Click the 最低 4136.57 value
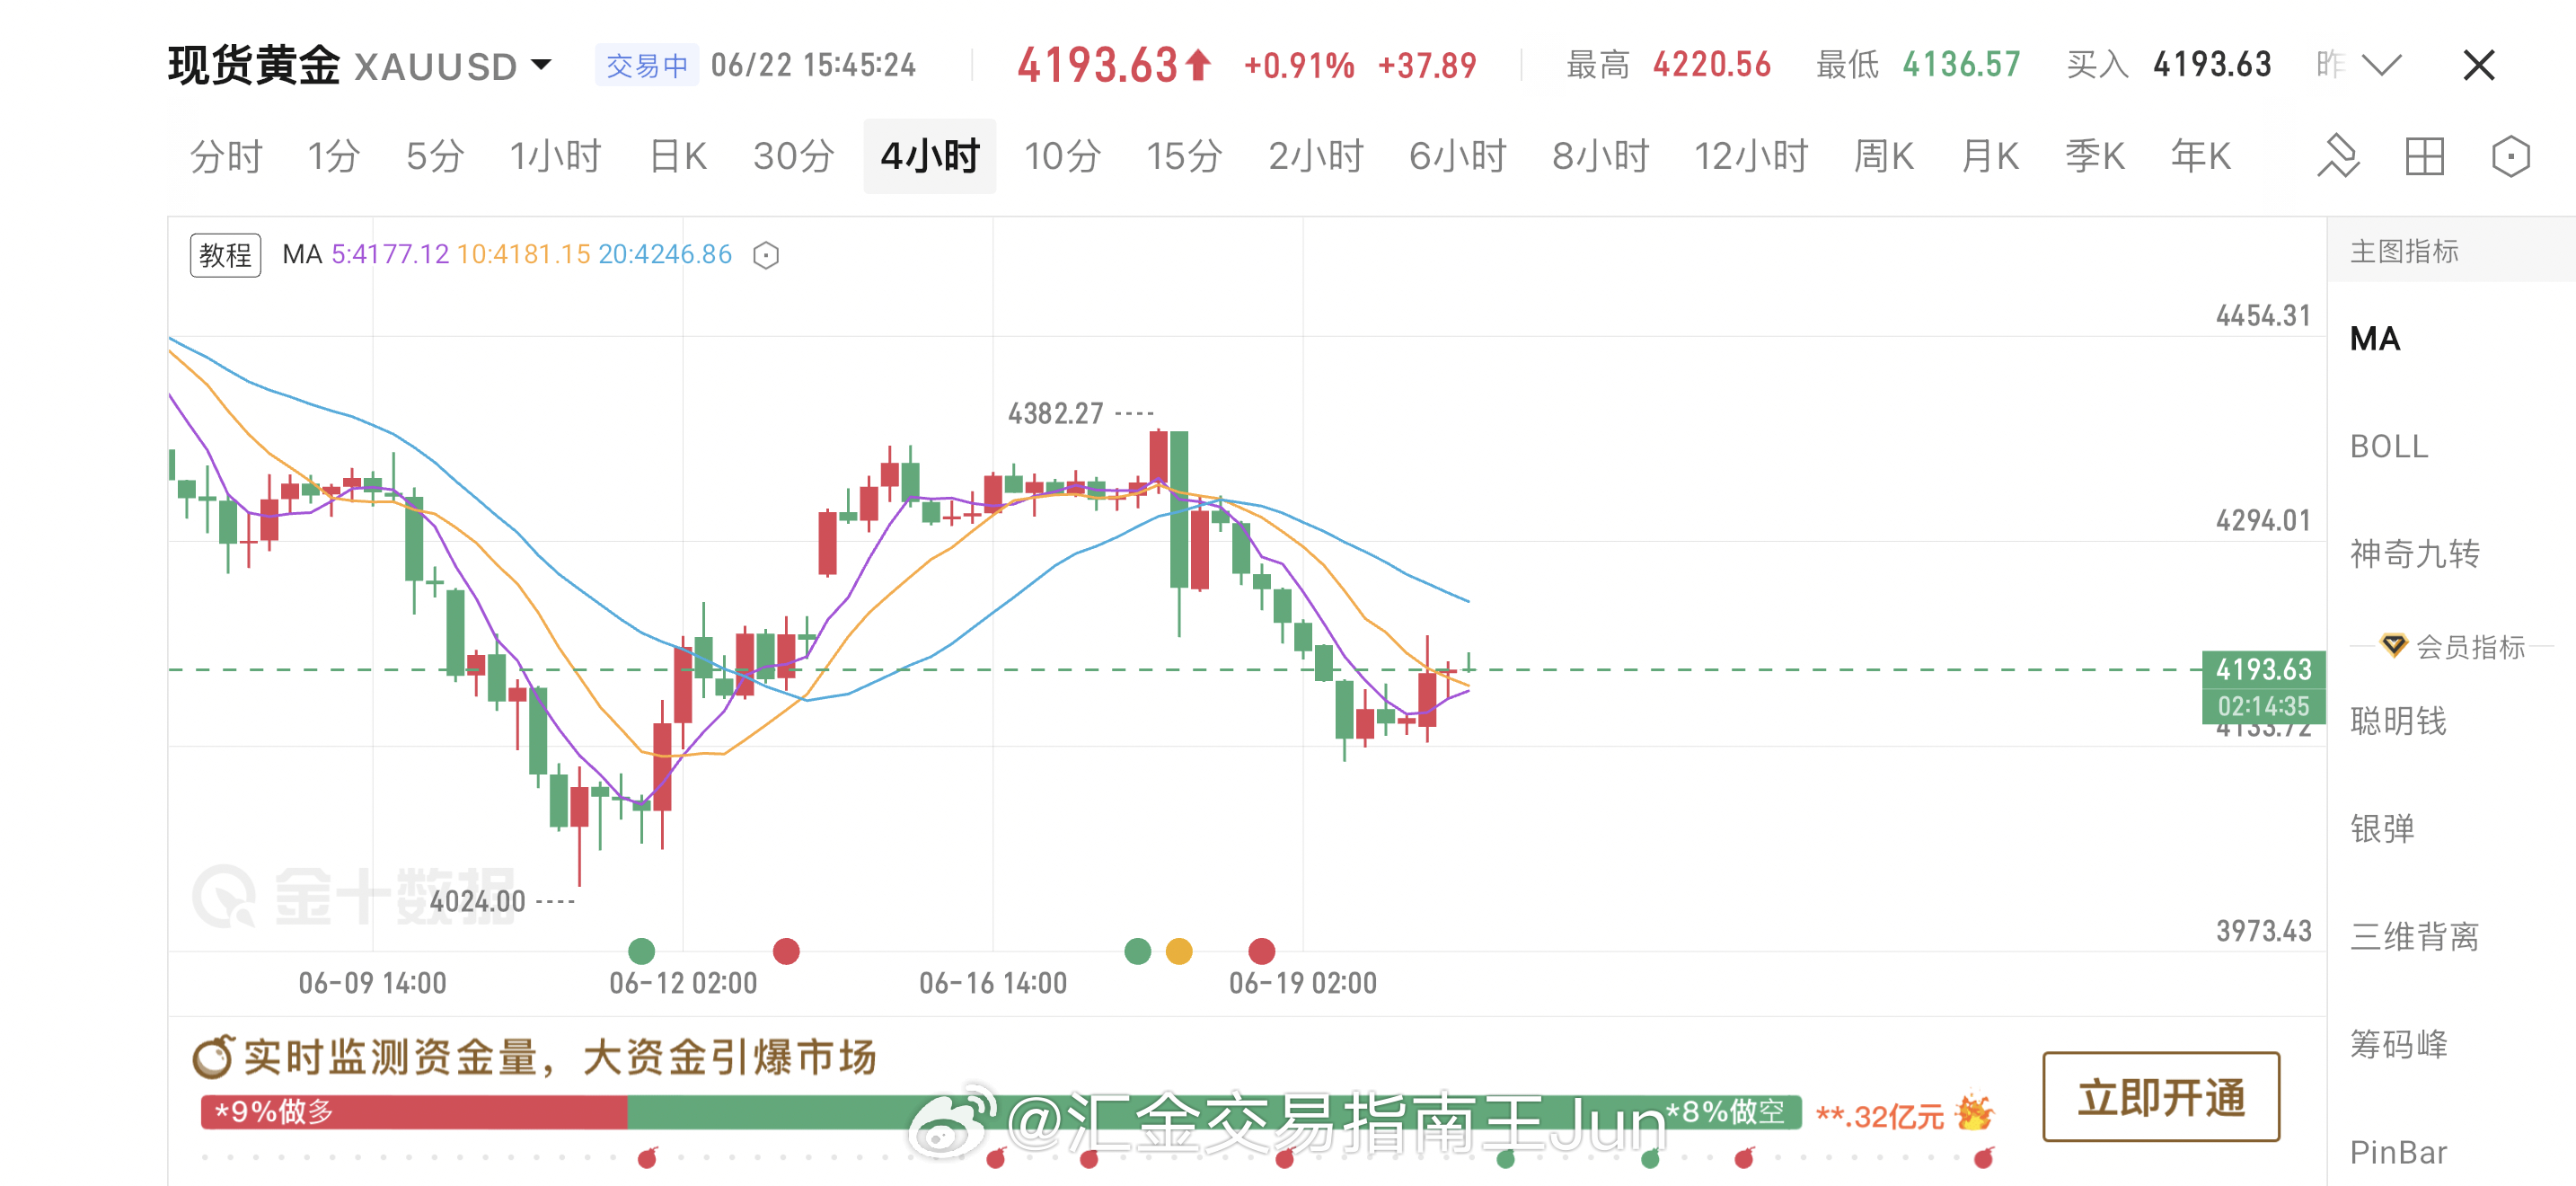Screen dimensions: 2576x1186 pos(1961,65)
